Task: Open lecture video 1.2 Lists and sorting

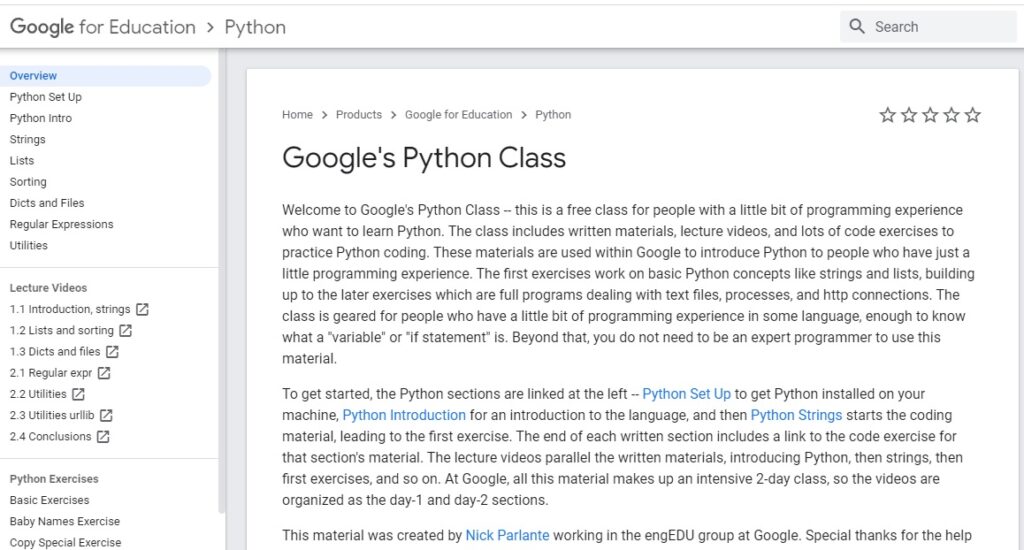Action: pyautogui.click(x=61, y=331)
